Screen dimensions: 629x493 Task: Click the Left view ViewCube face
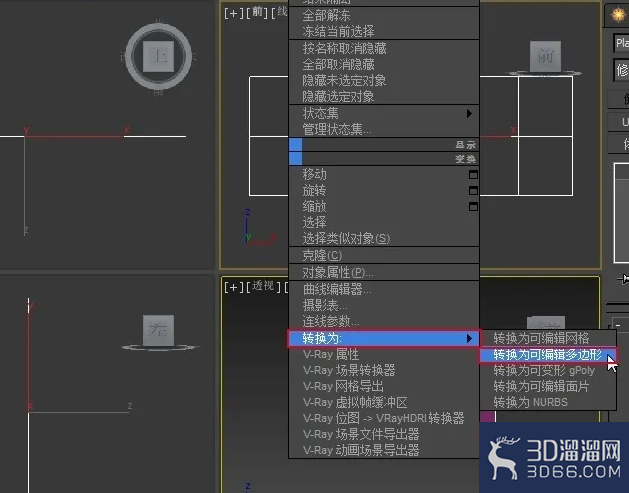coord(158,330)
